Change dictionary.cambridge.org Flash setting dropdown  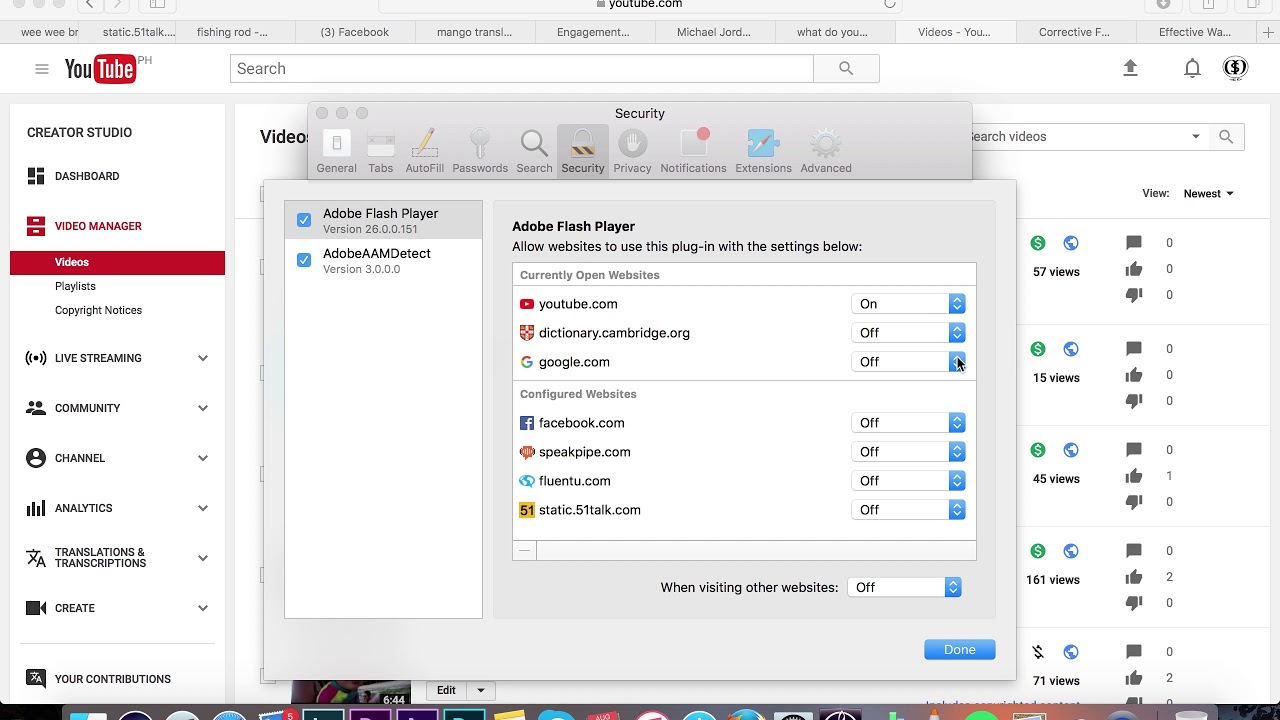pos(908,333)
